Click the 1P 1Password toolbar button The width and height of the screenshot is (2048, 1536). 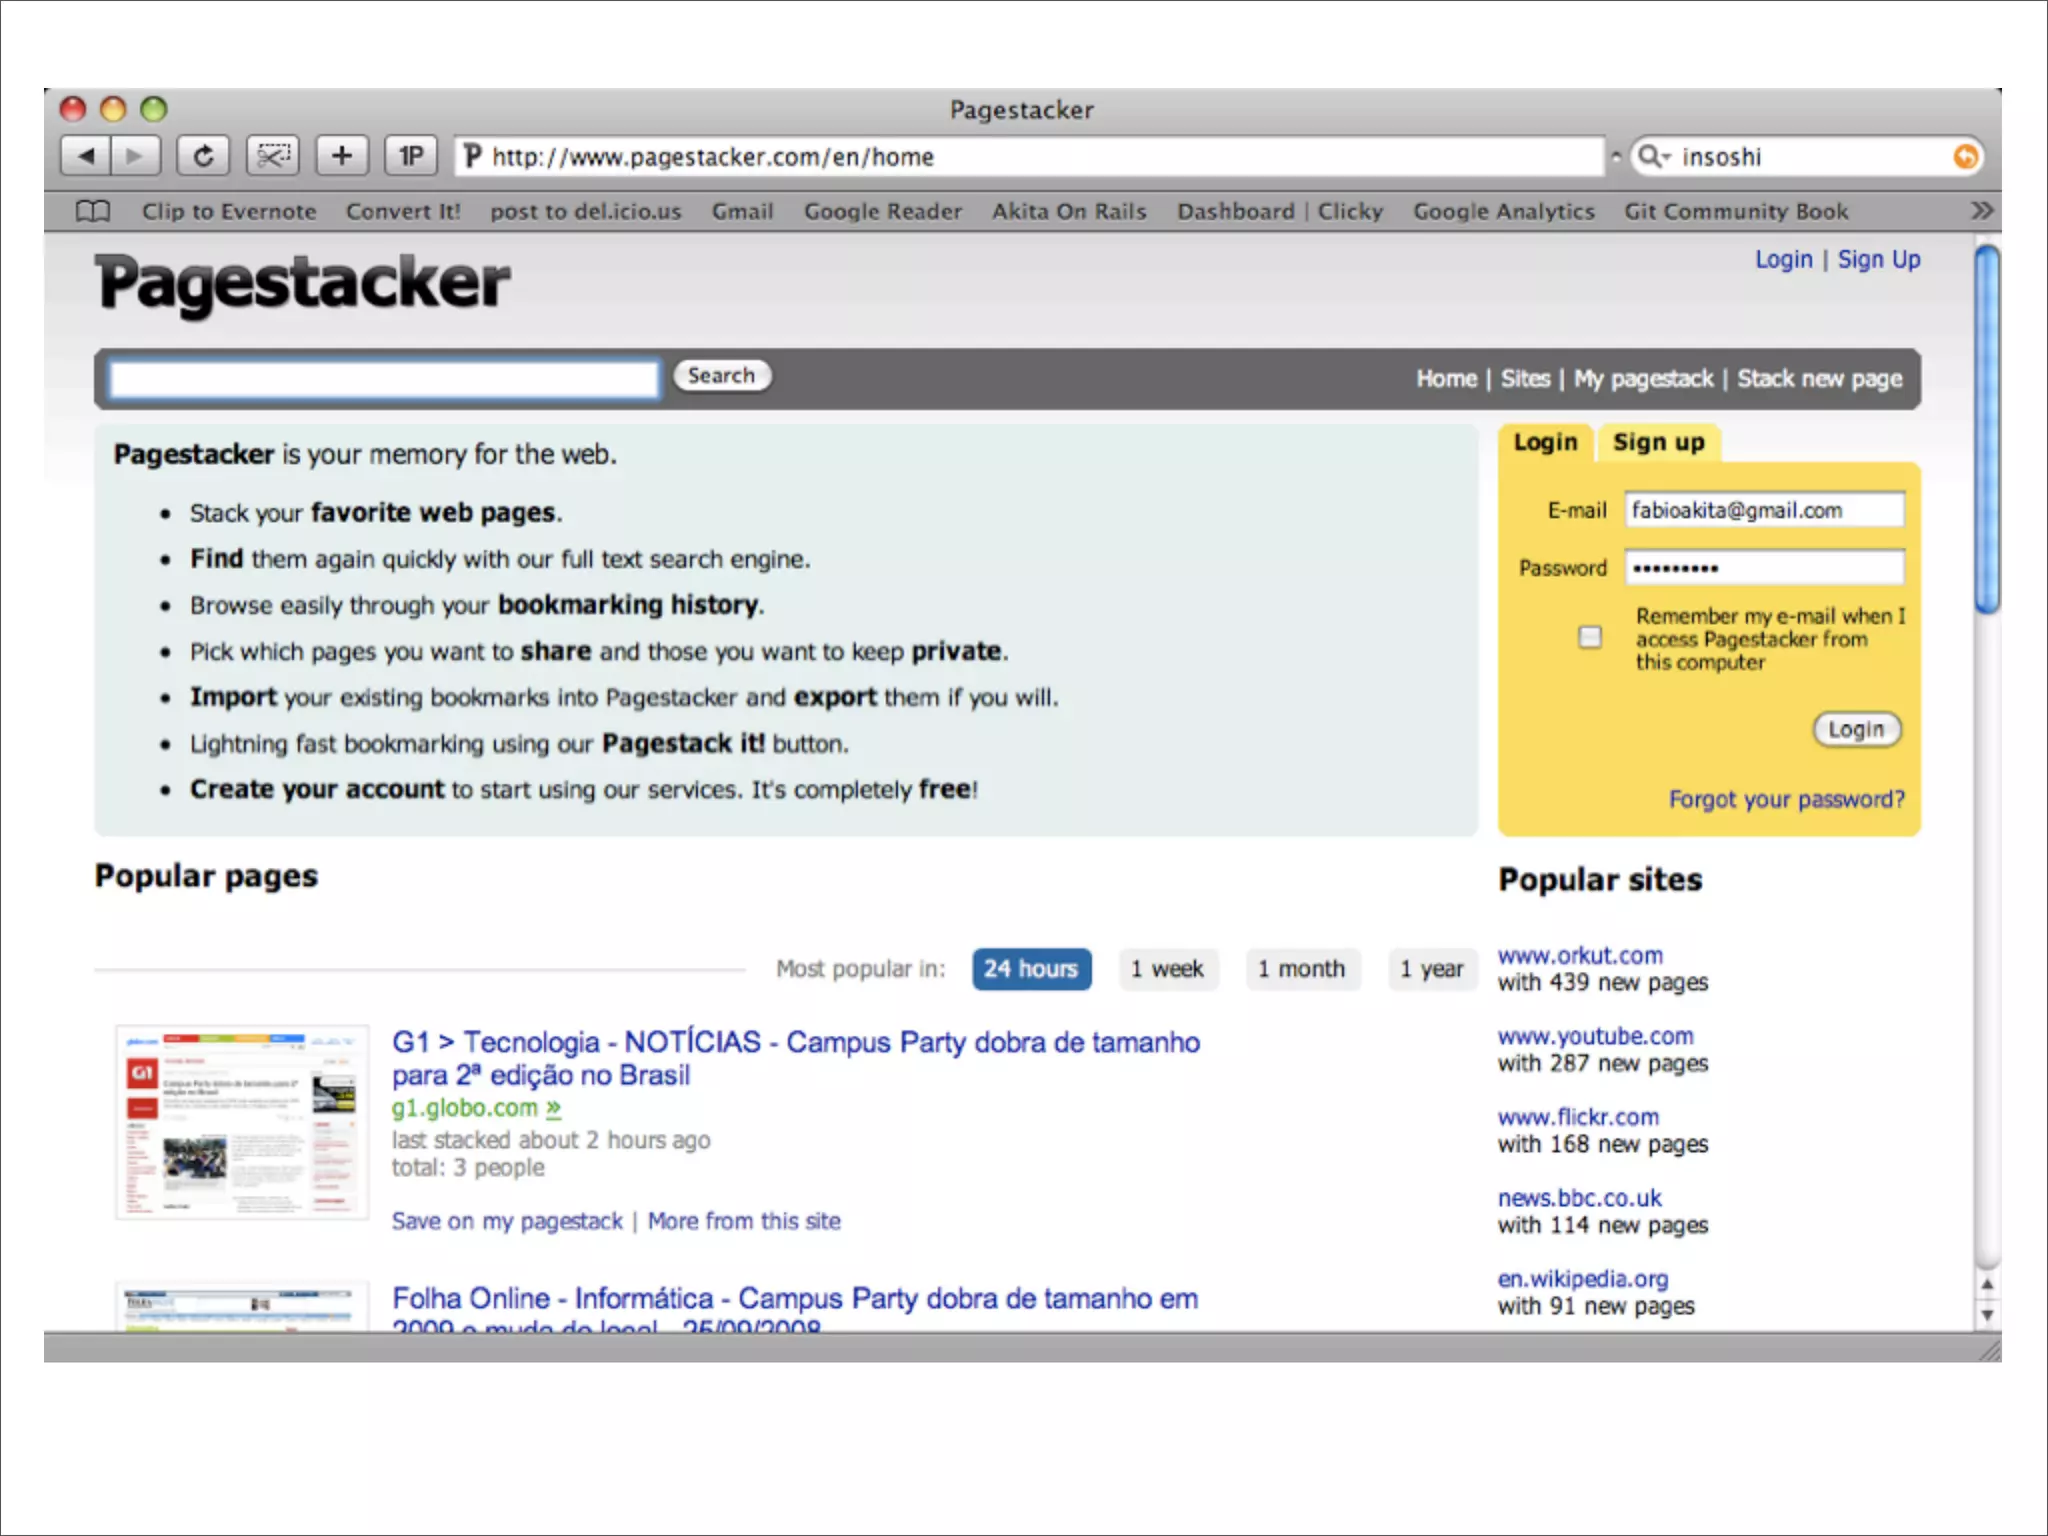click(x=411, y=156)
